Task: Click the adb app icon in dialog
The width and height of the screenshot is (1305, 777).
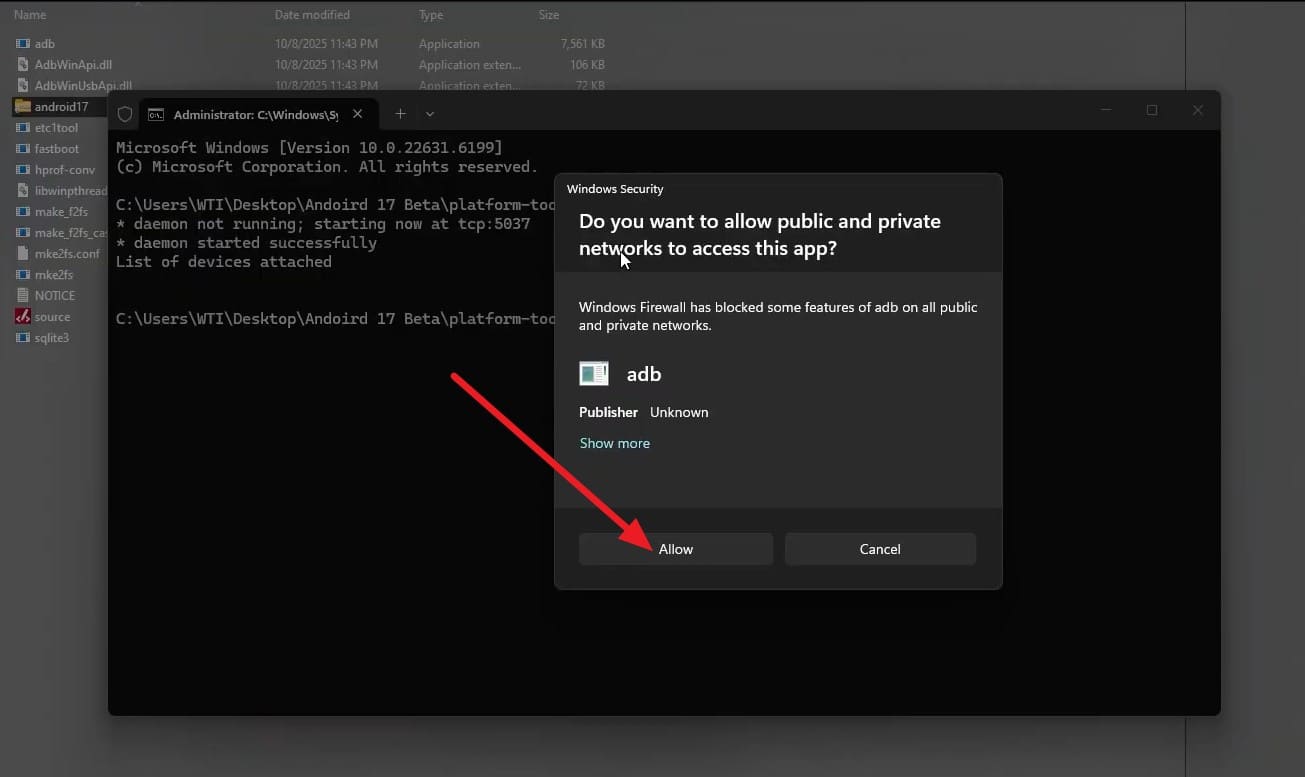Action: [x=594, y=374]
